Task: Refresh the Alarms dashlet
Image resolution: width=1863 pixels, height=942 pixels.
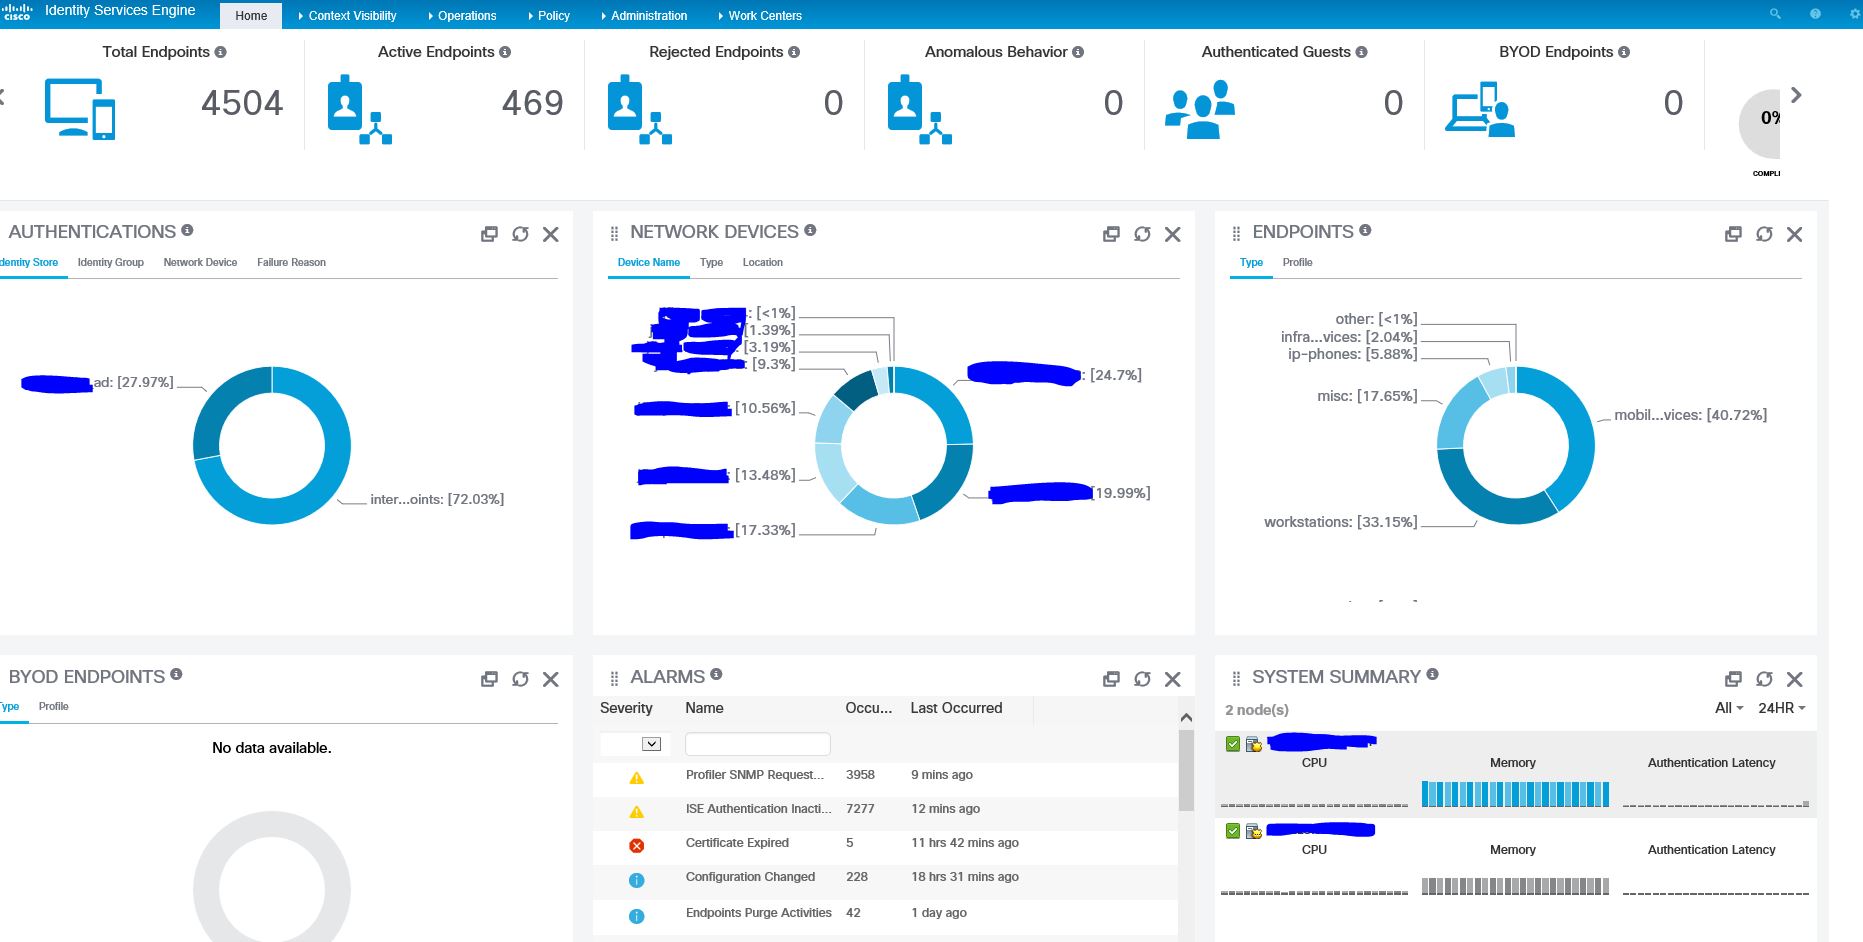Action: [x=1142, y=679]
